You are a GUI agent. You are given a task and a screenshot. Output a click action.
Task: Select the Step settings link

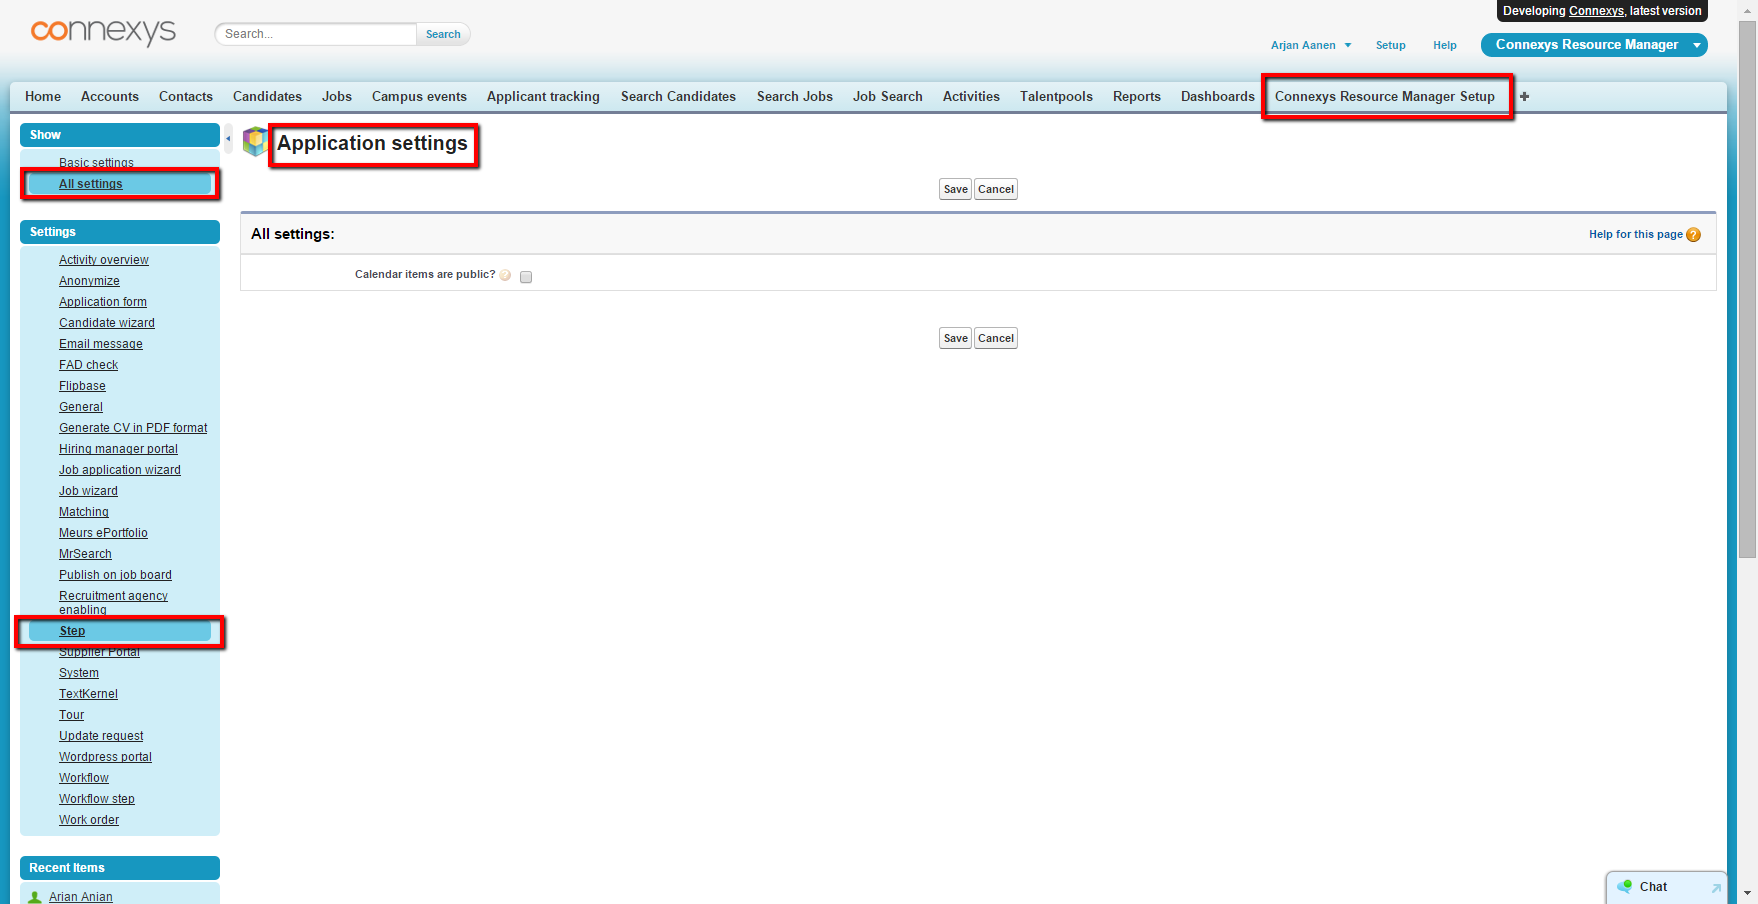tap(72, 631)
